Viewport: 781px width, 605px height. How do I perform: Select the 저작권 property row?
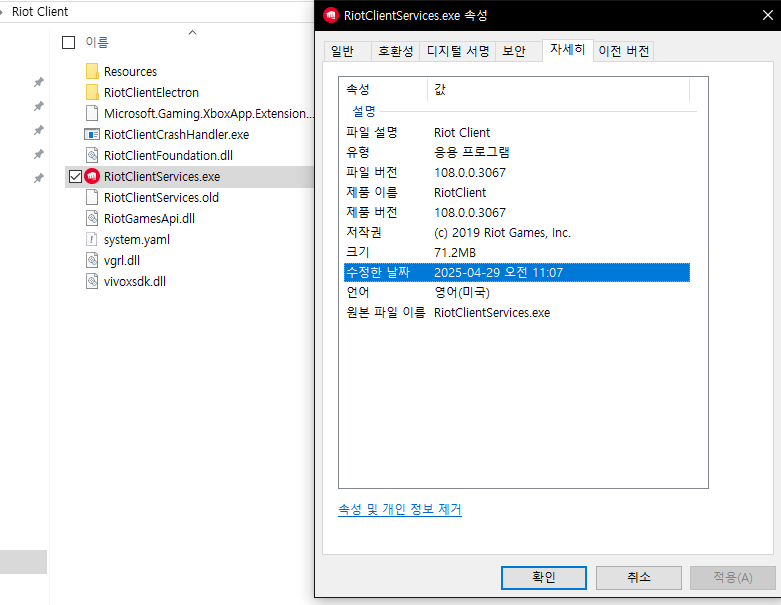[517, 233]
